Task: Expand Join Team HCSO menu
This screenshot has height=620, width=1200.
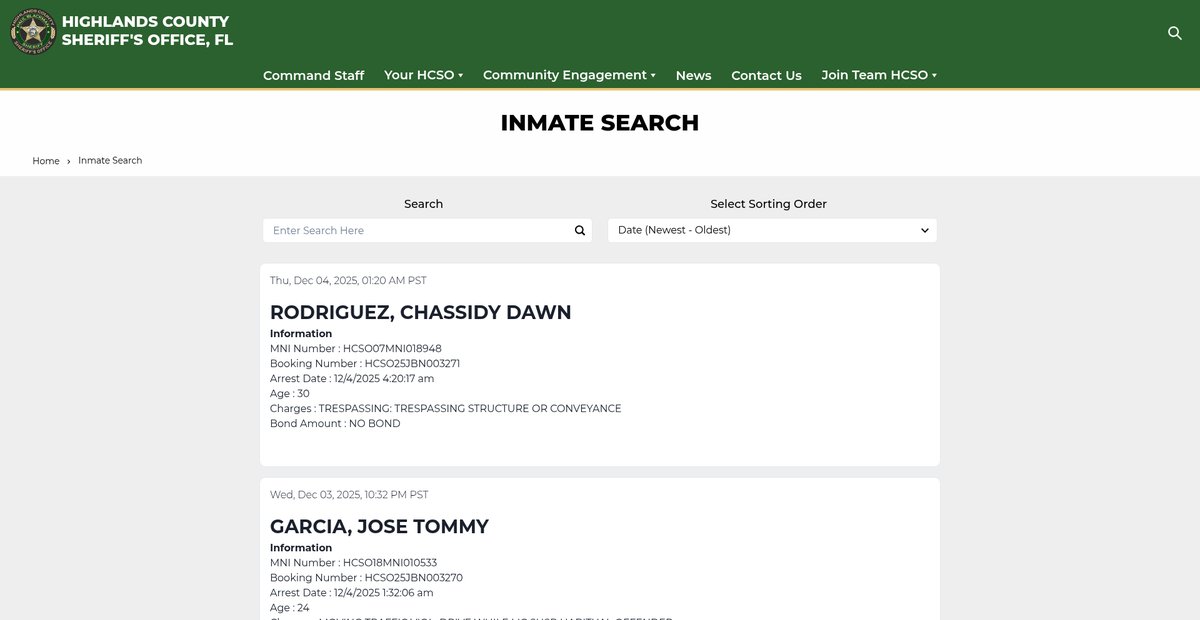Action: click(879, 75)
